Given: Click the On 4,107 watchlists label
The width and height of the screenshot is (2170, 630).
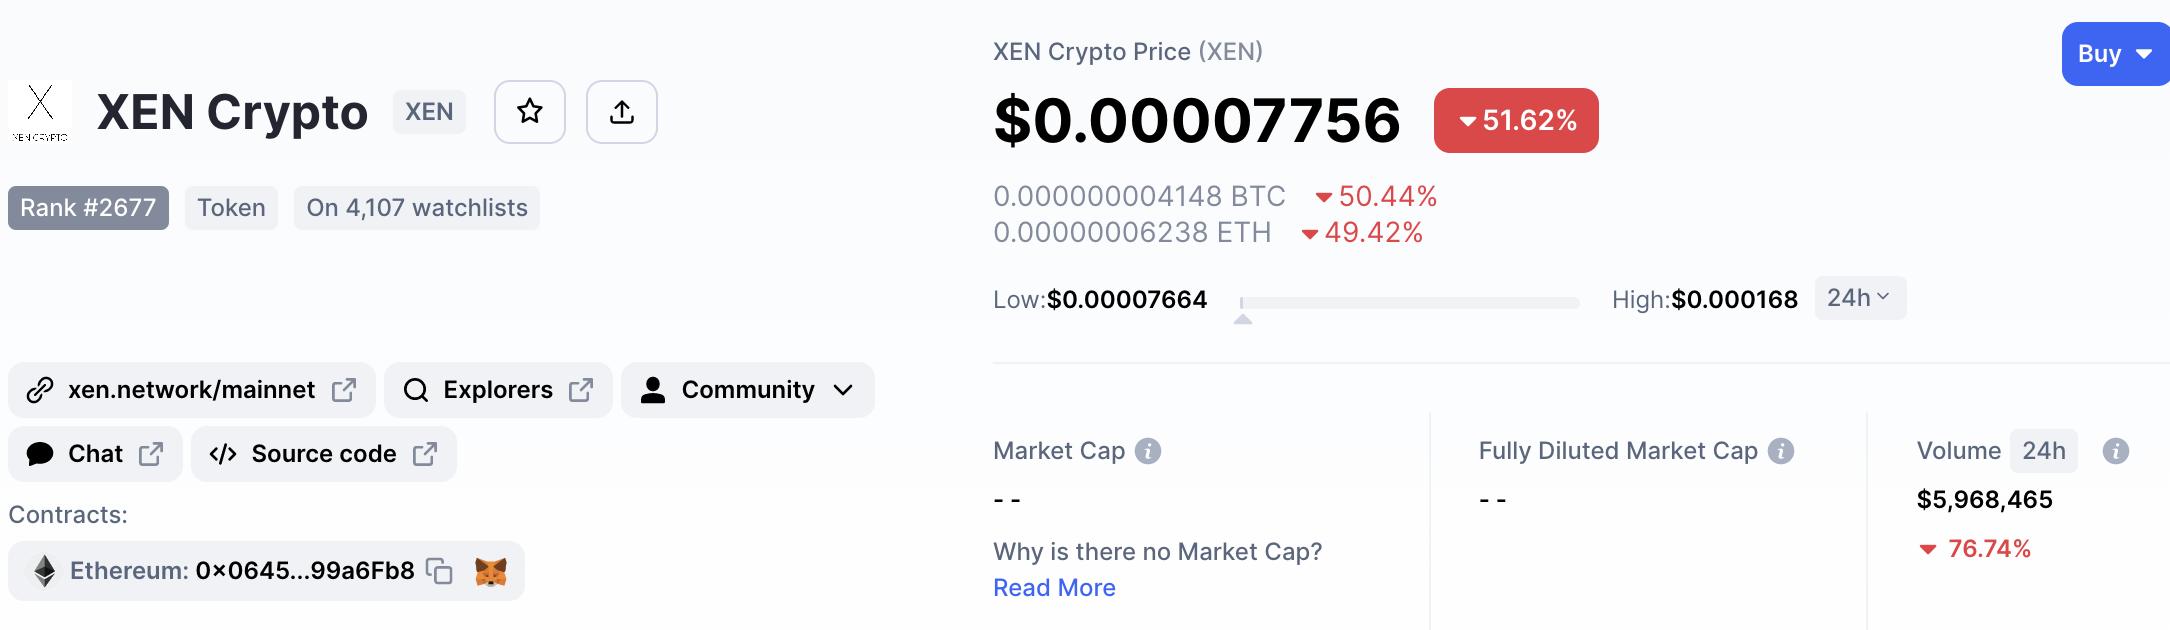Looking at the screenshot, I should pos(417,207).
